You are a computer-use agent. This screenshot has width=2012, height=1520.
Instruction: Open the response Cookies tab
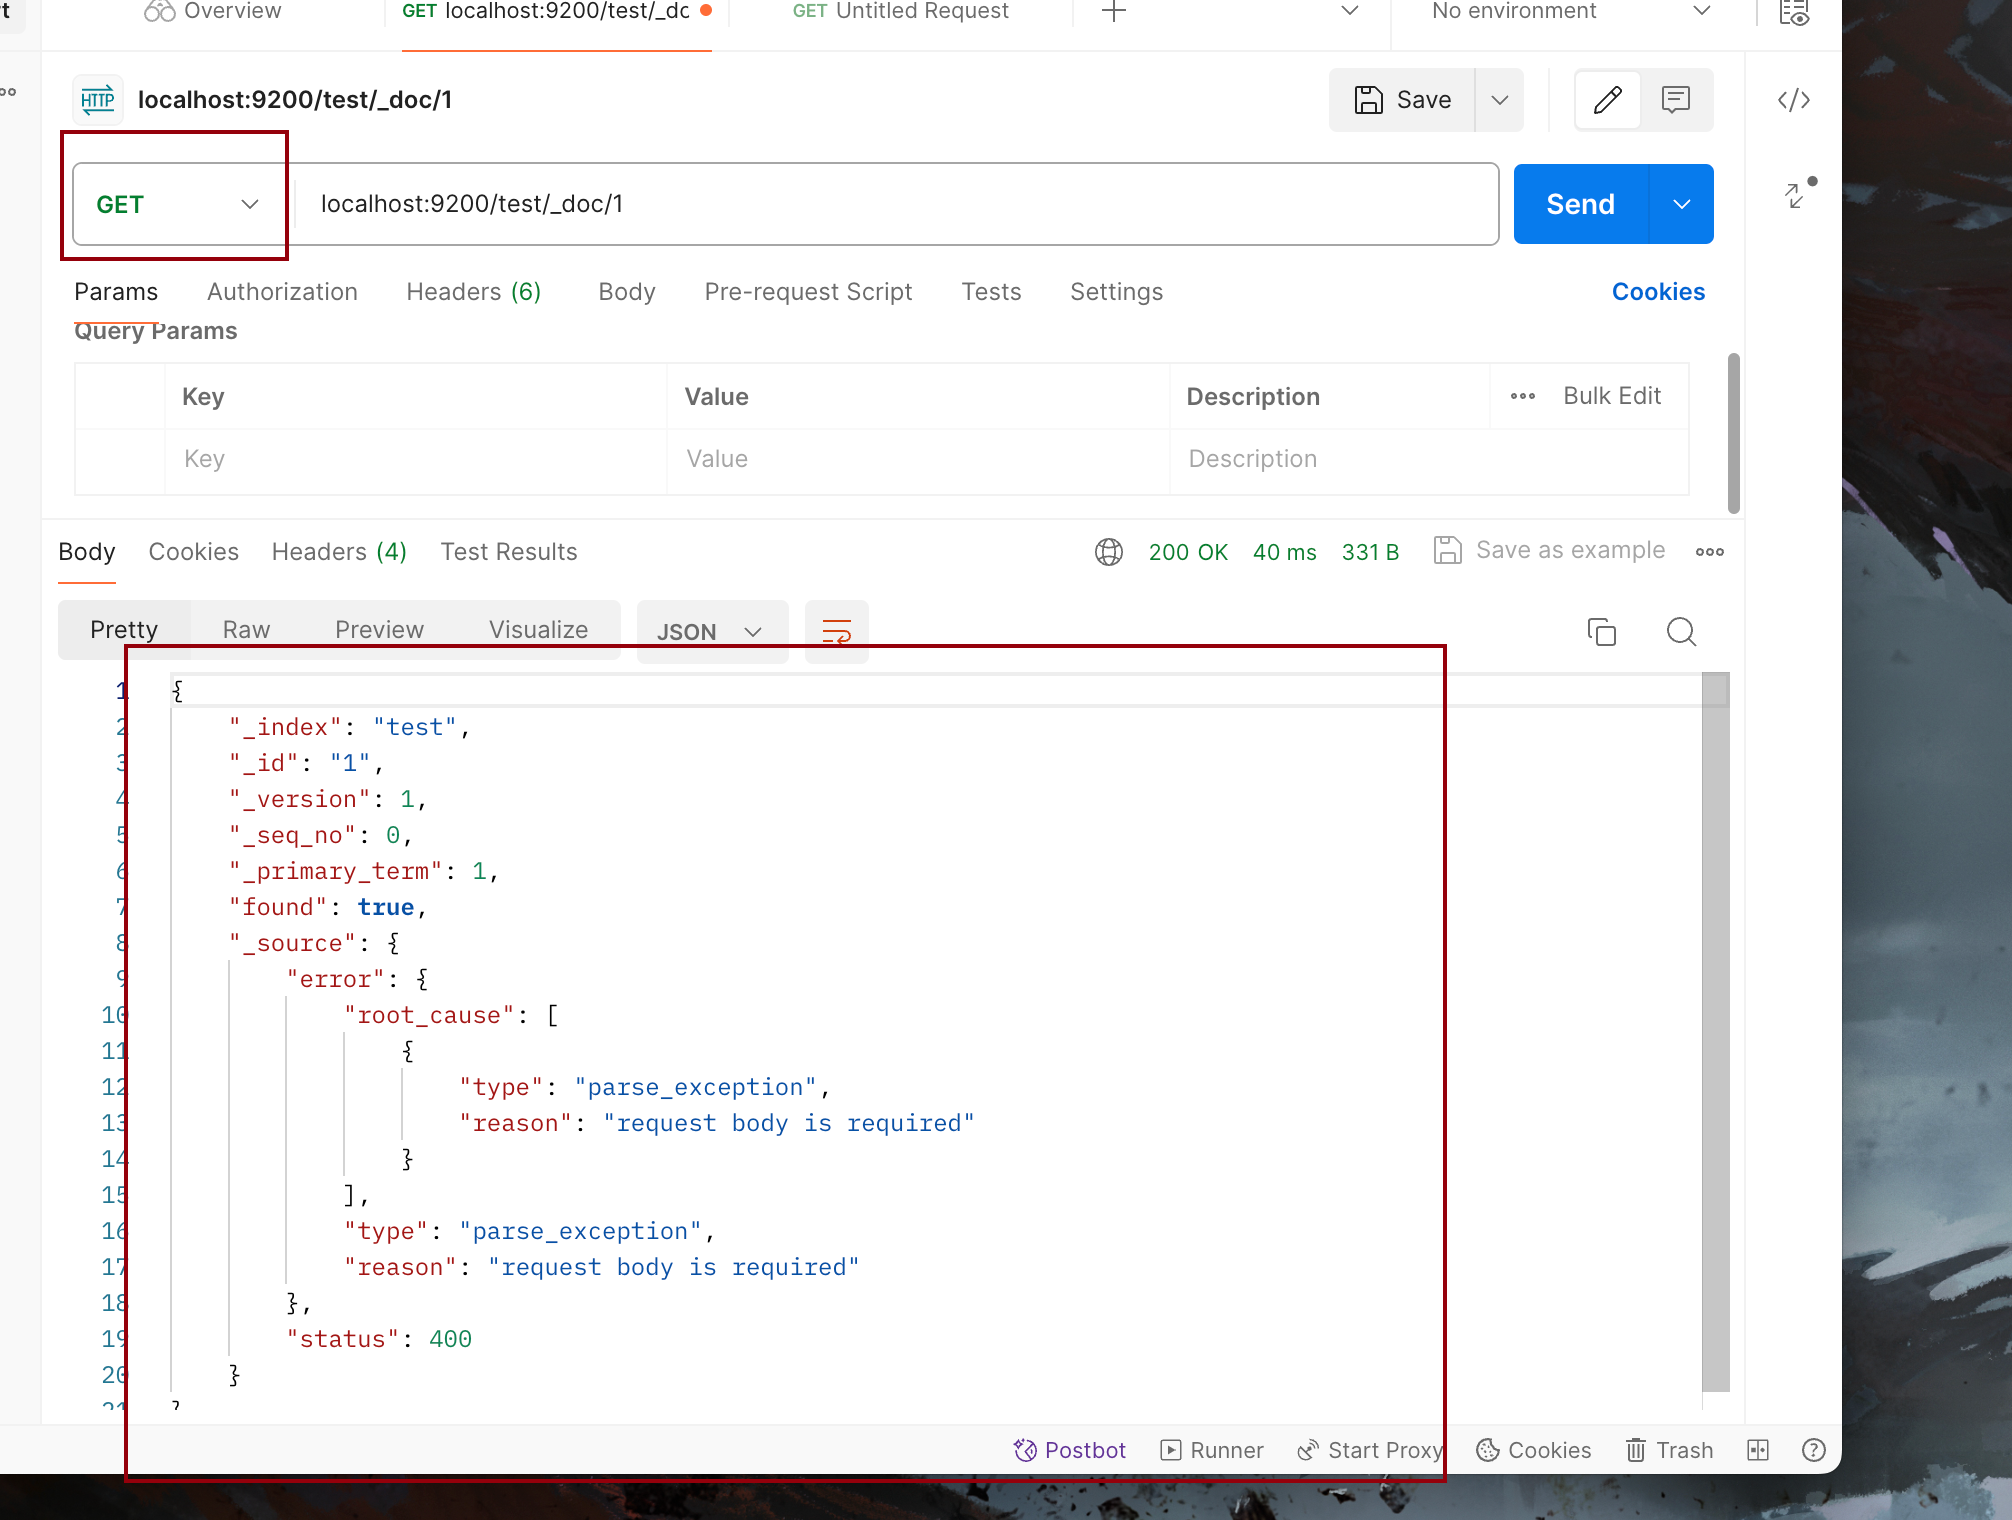point(193,552)
